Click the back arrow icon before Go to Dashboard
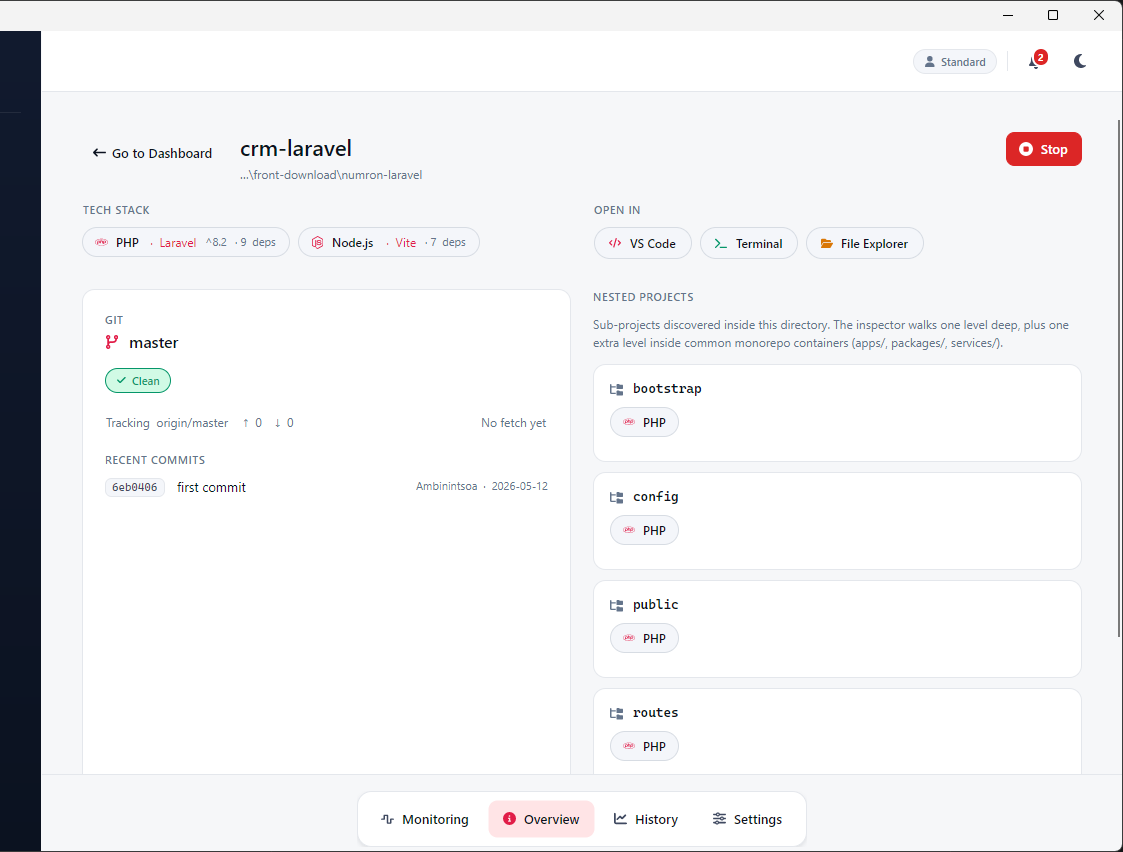This screenshot has height=852, width=1123. pos(99,153)
